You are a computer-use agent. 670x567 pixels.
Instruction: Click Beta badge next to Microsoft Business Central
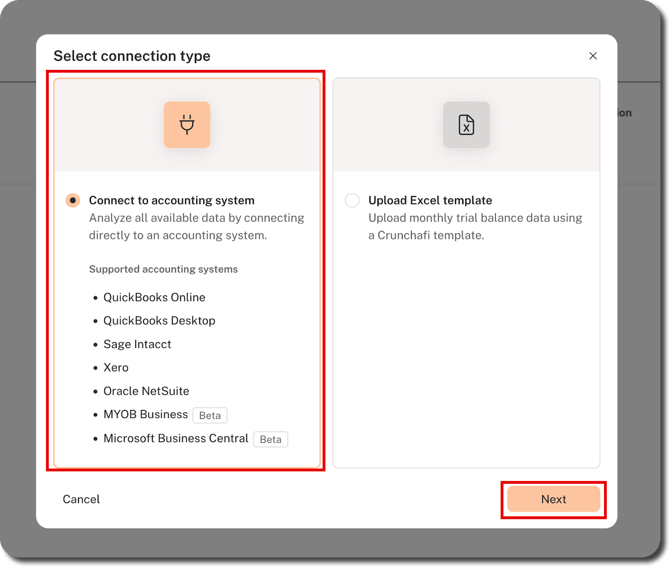pyautogui.click(x=270, y=439)
